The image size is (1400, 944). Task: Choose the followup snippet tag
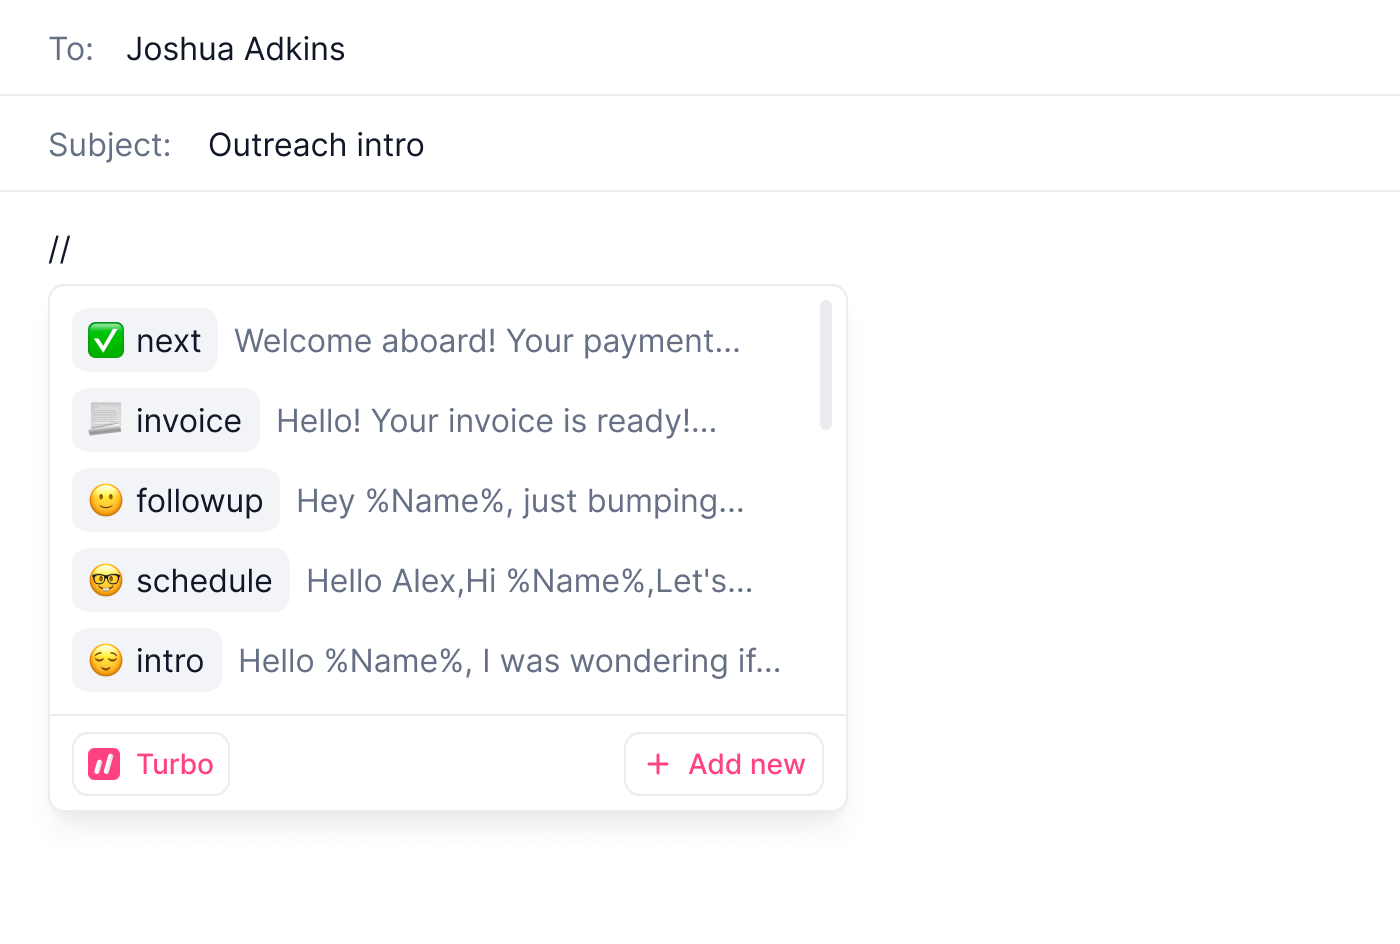click(176, 500)
